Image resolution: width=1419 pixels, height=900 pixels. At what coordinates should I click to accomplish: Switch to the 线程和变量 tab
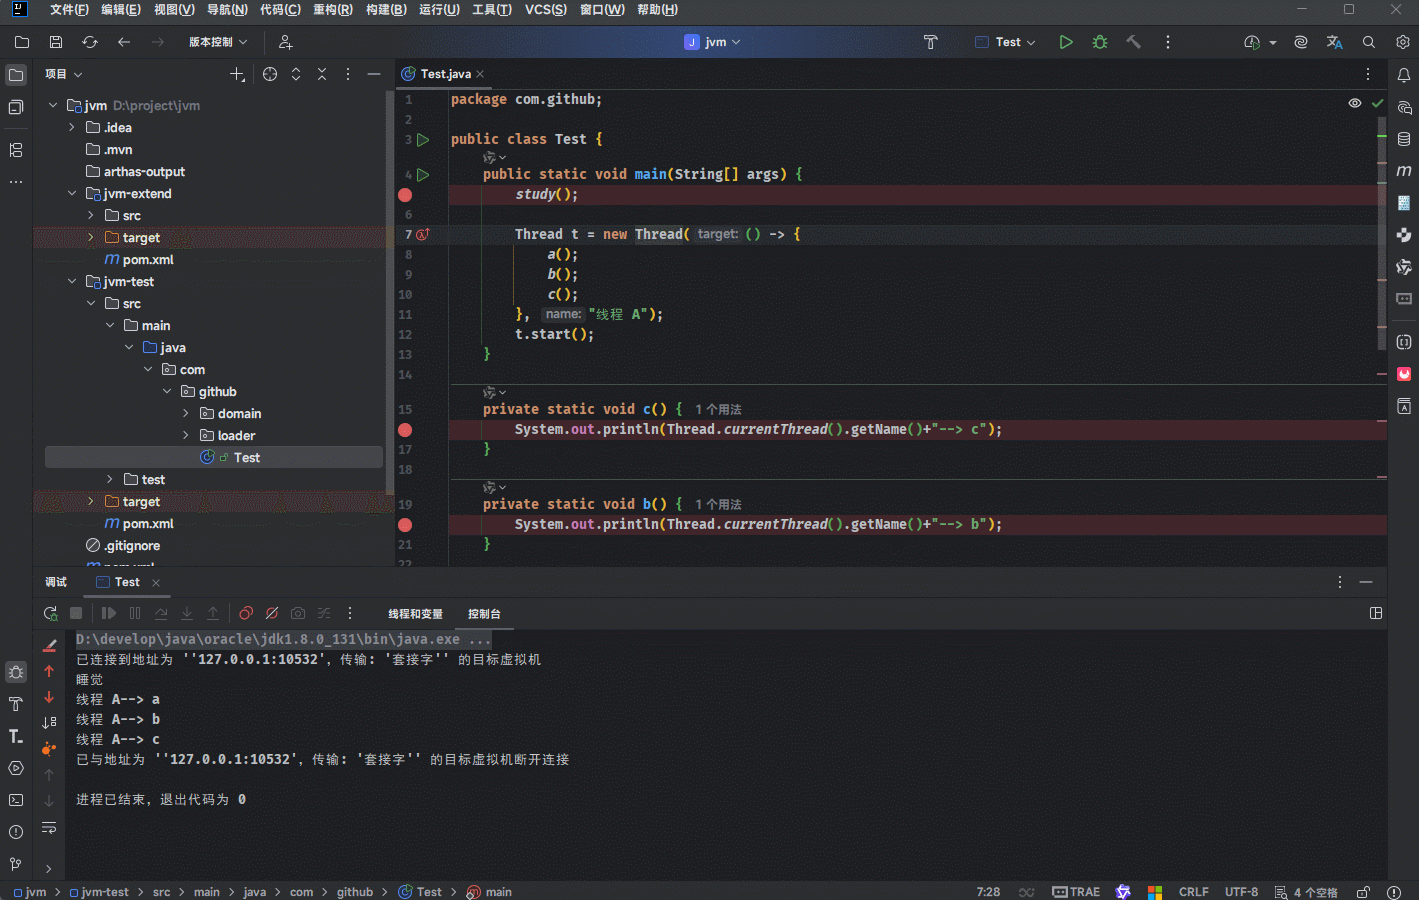tap(415, 614)
